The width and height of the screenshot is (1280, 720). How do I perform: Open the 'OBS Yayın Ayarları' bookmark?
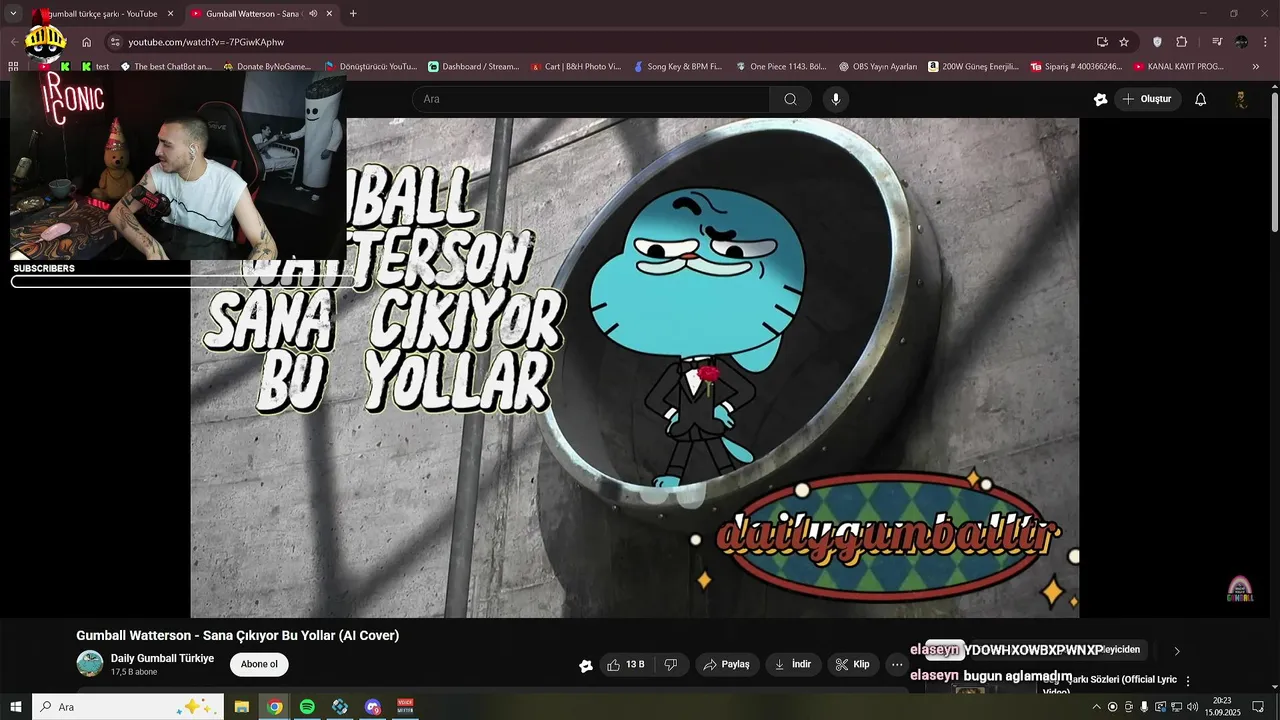tap(877, 67)
